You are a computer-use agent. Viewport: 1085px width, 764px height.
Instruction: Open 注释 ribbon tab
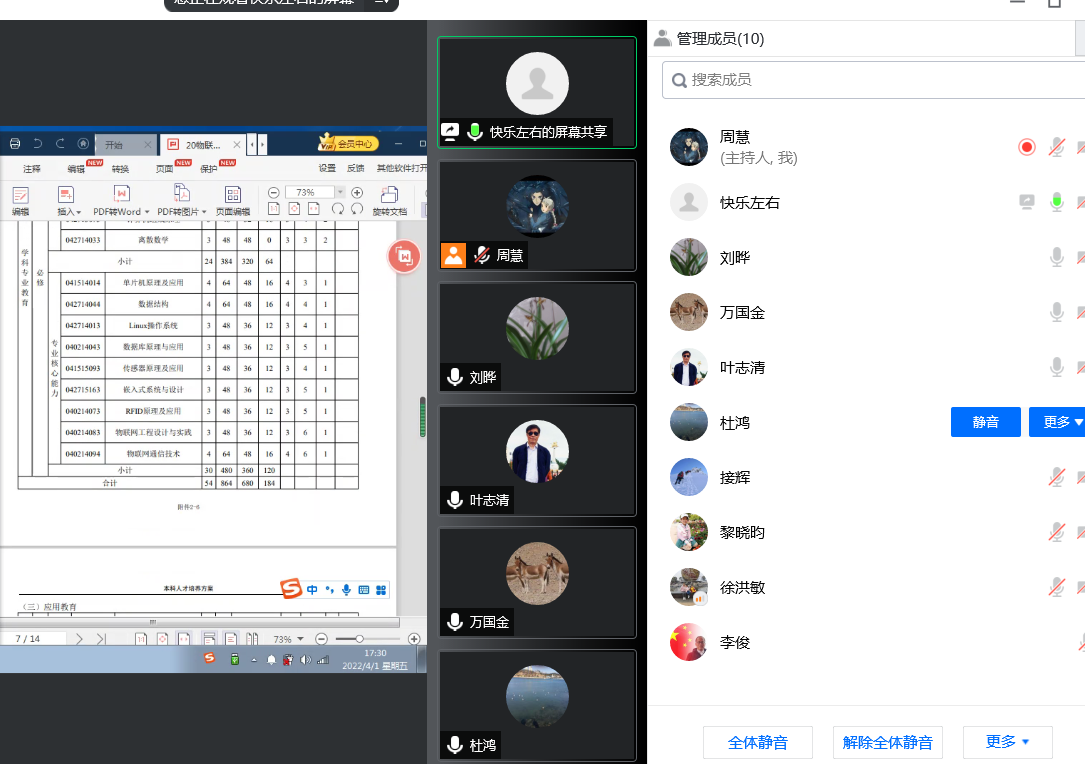(x=32, y=169)
